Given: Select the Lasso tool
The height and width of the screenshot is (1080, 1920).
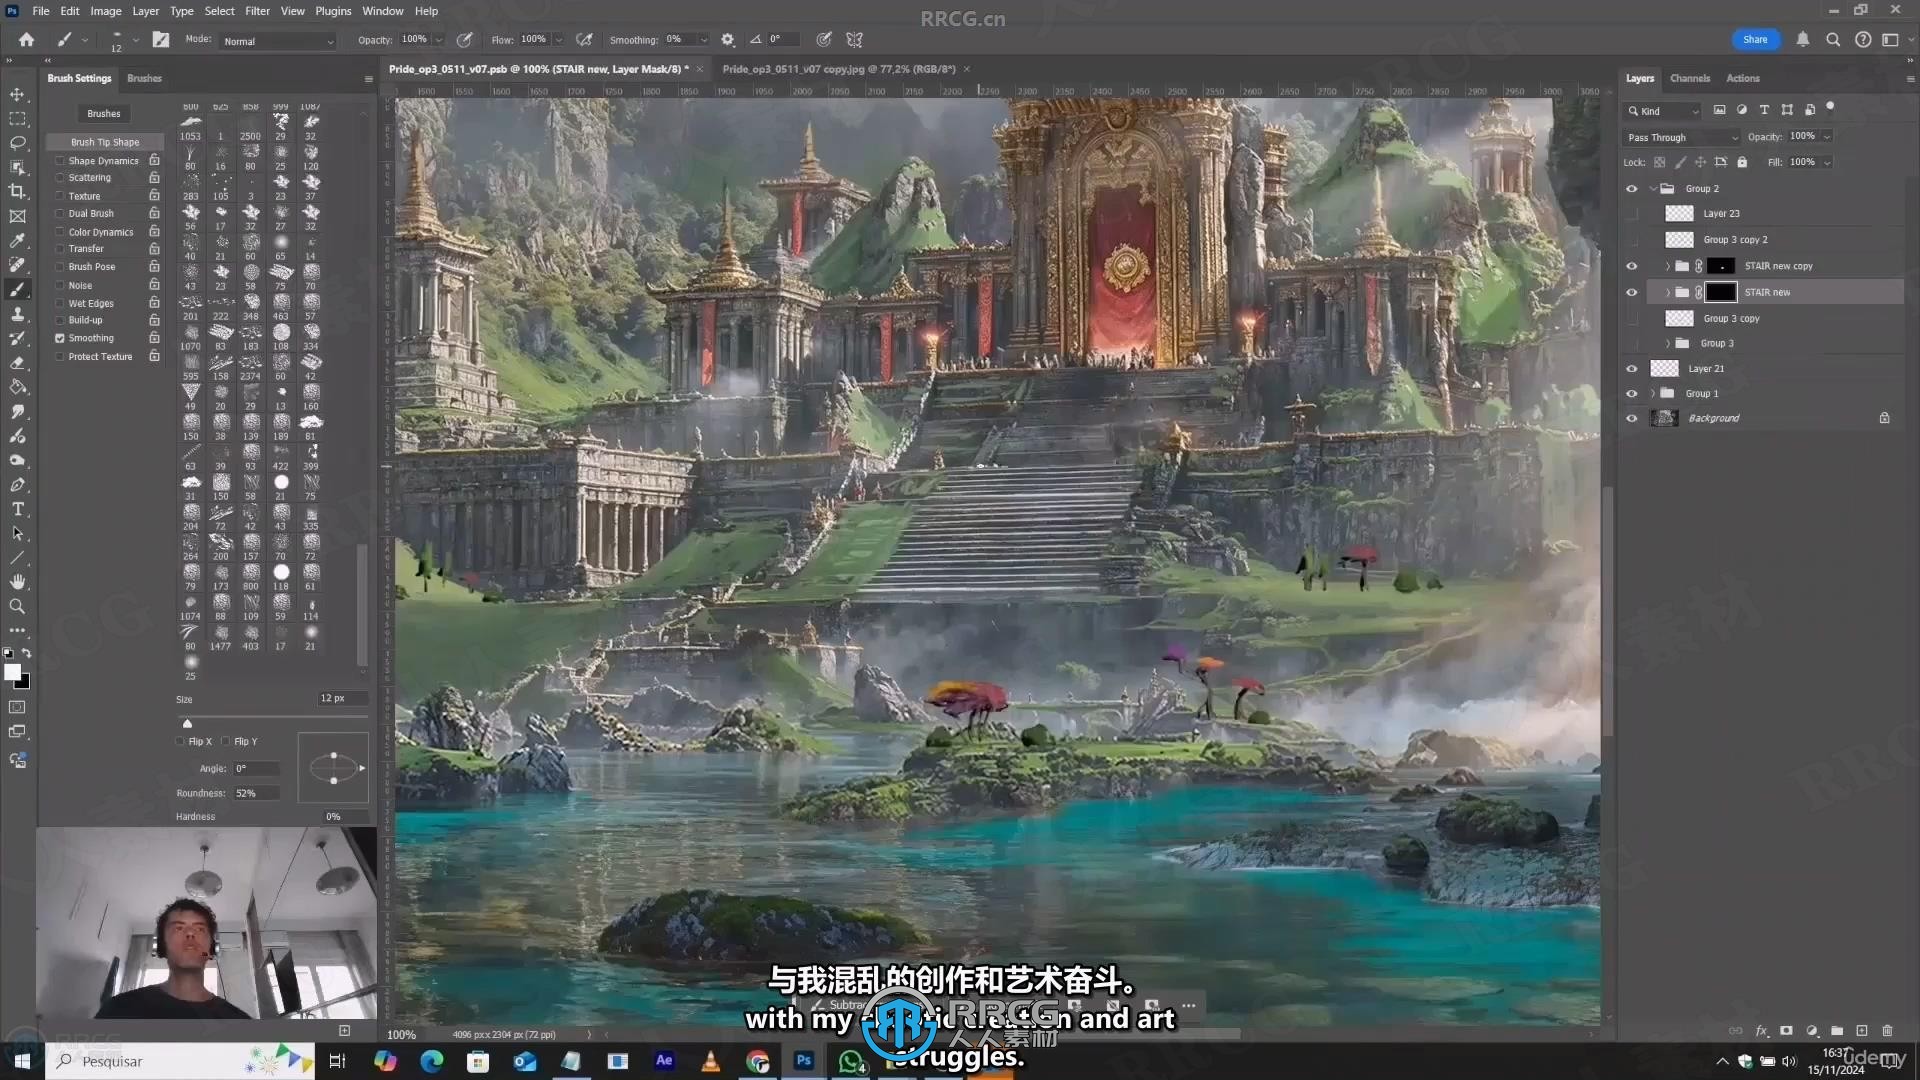Looking at the screenshot, I should [x=18, y=143].
